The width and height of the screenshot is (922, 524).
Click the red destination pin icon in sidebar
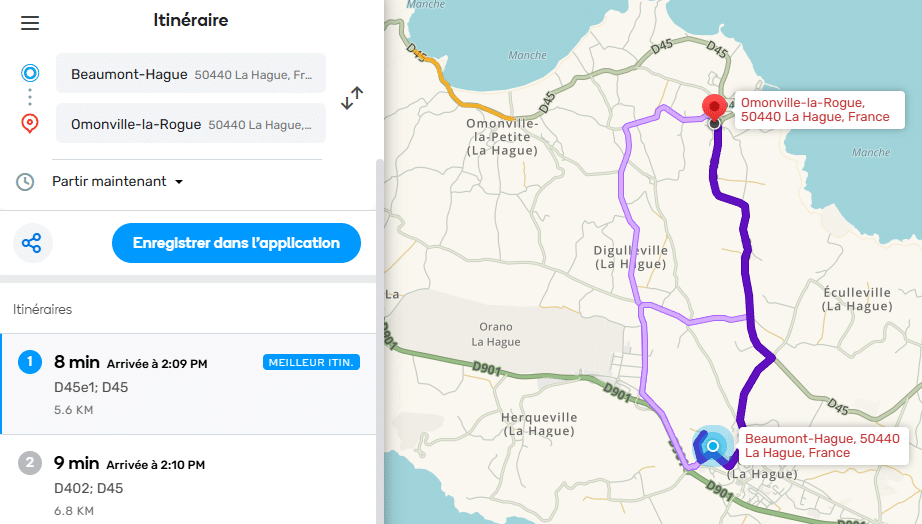(30, 124)
